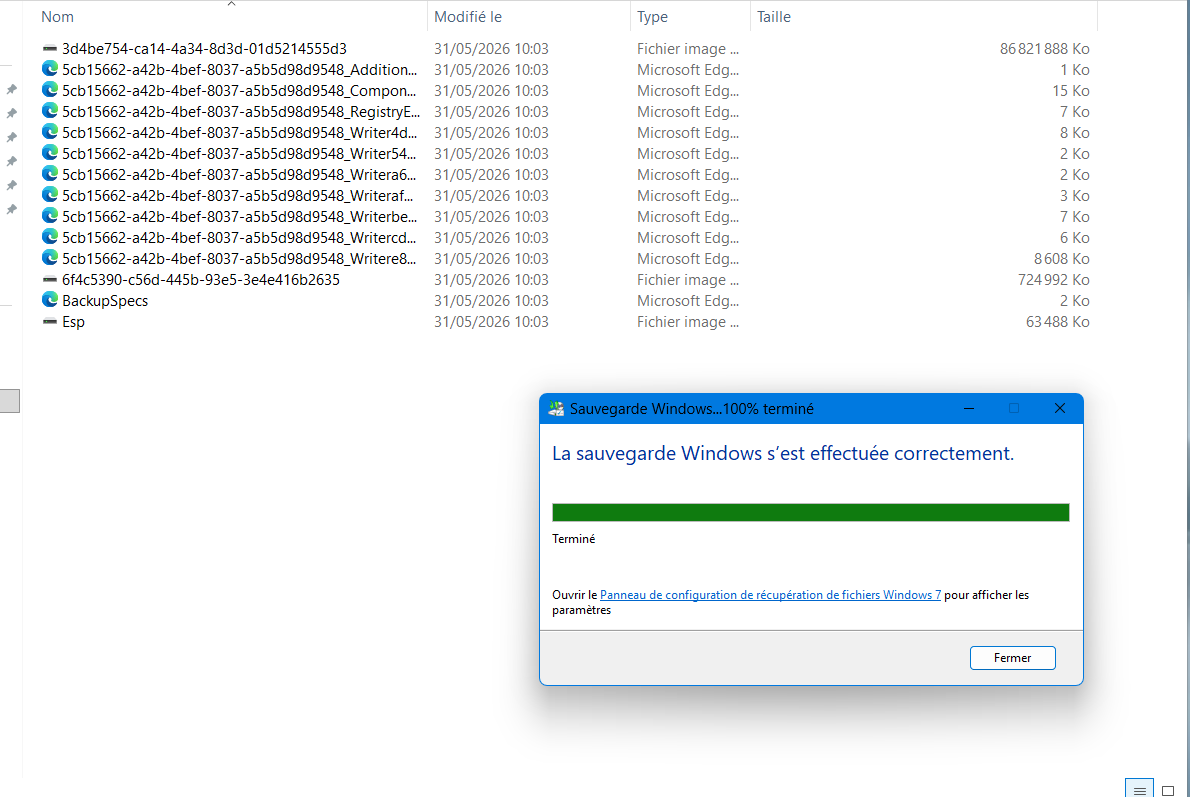Open the Panneau de configuration de récupération link
The width and height of the screenshot is (1190, 797).
tap(770, 595)
